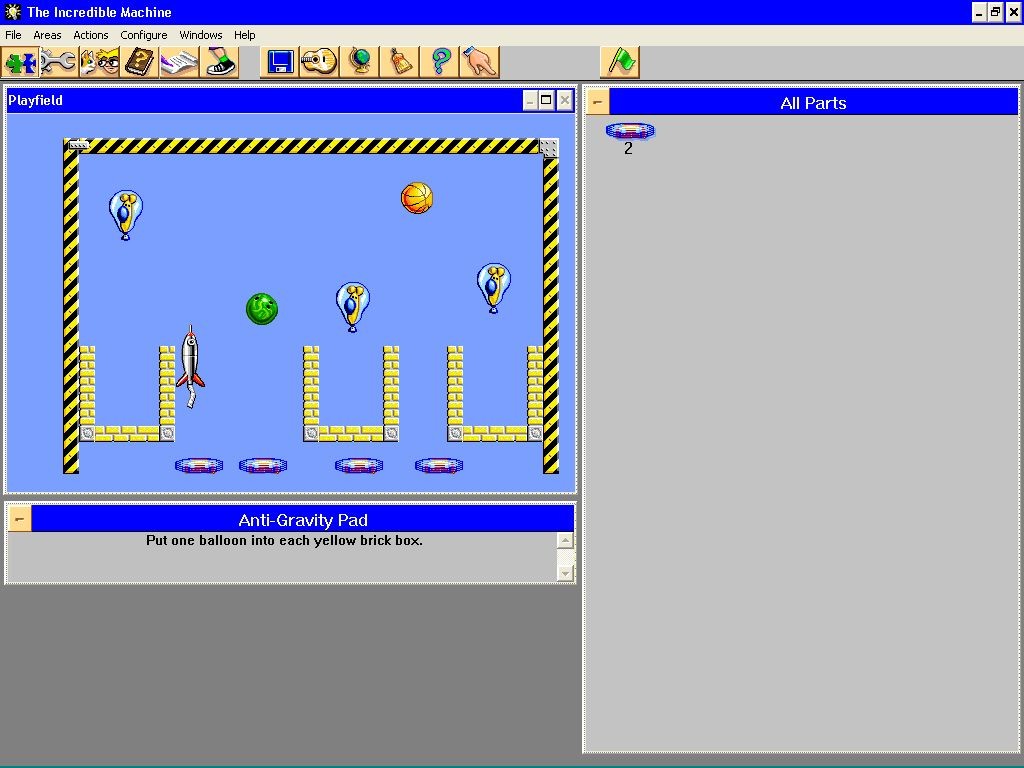Maximize the Playfield window

pyautogui.click(x=547, y=101)
